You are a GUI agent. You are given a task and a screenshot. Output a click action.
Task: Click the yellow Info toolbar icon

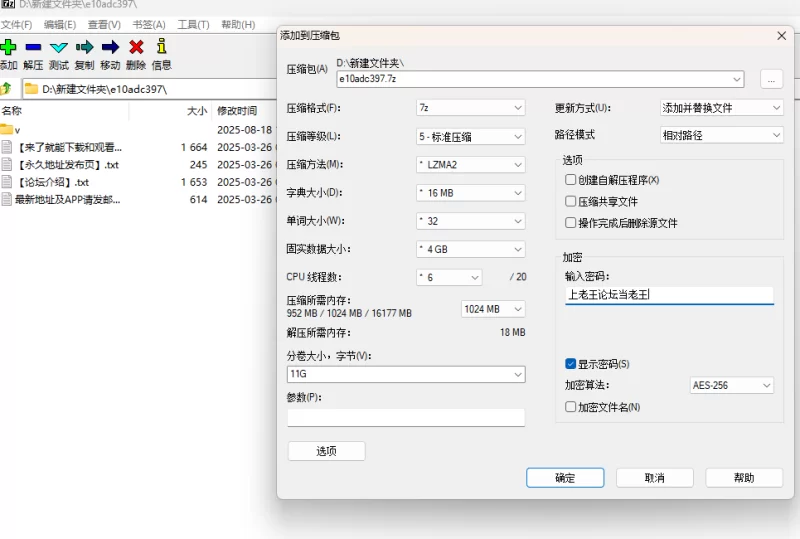point(162,46)
